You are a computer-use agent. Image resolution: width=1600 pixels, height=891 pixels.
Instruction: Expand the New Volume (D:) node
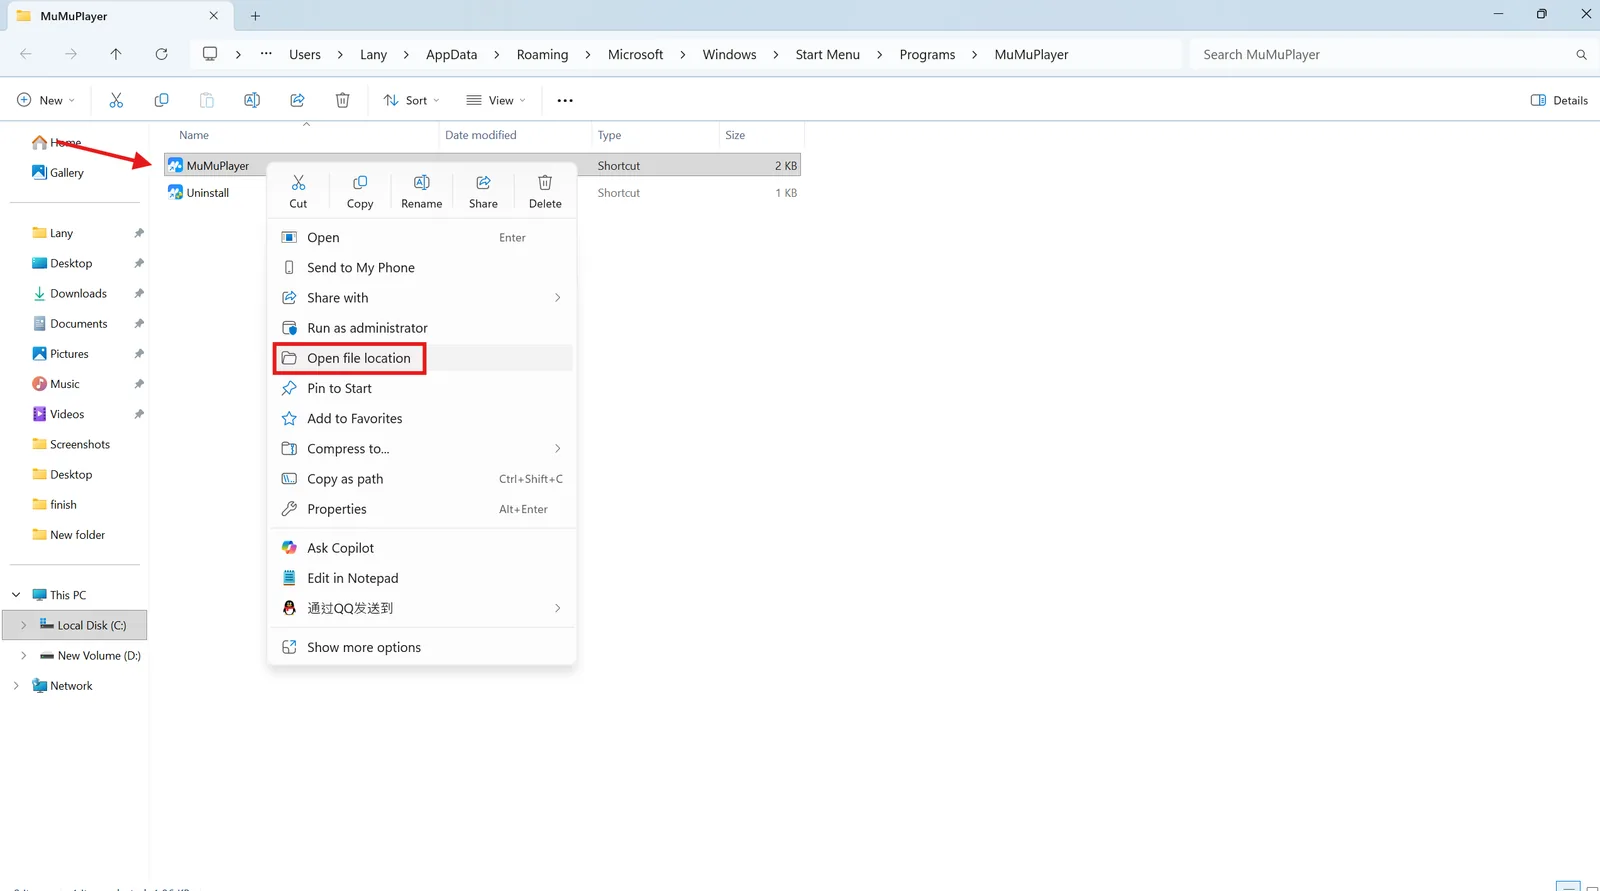tap(23, 656)
